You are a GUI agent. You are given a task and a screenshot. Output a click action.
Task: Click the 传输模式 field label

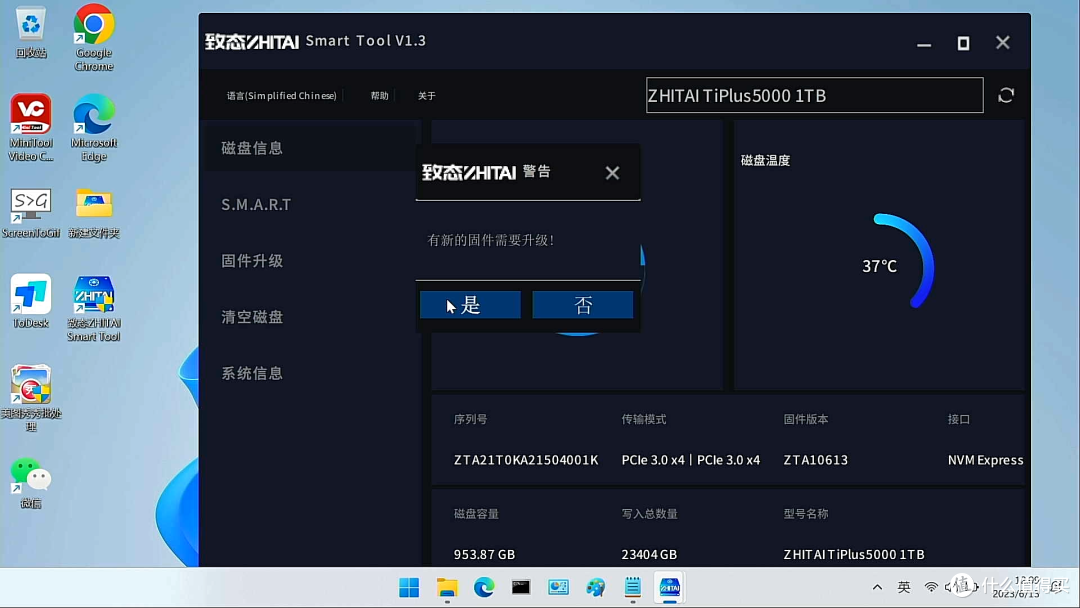point(644,419)
